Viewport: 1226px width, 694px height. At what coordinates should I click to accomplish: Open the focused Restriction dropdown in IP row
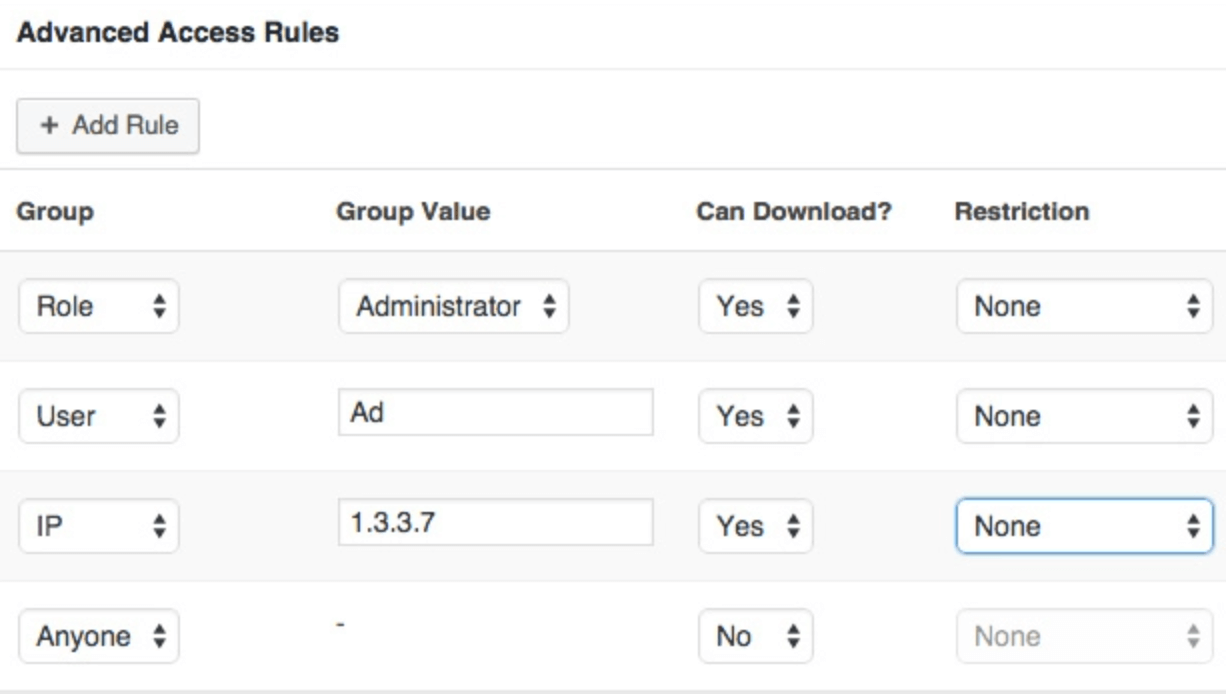[1084, 526]
